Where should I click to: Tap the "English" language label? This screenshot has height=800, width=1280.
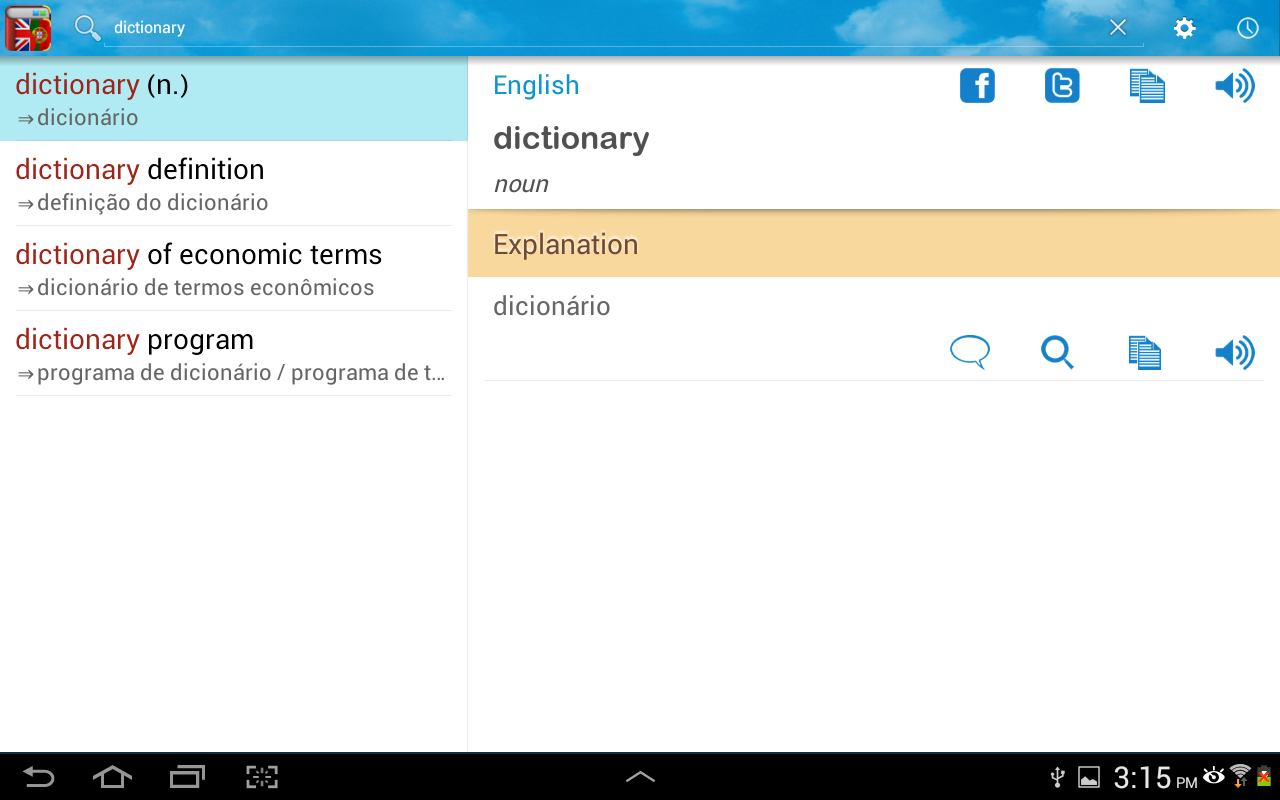536,85
